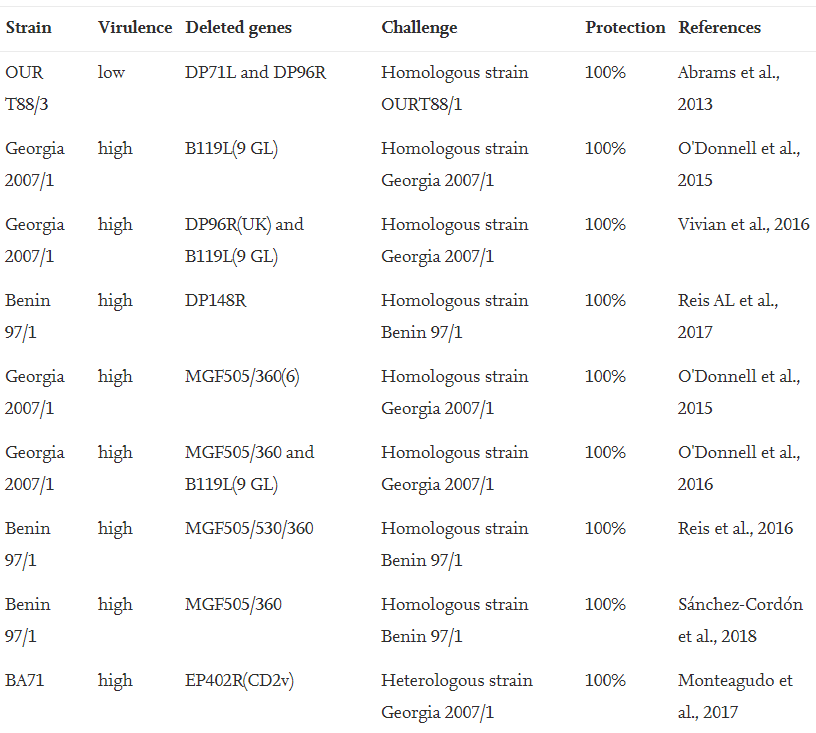Open the Vivian et al., 2016 reference
The width and height of the screenshot is (816, 733).
tap(743, 224)
